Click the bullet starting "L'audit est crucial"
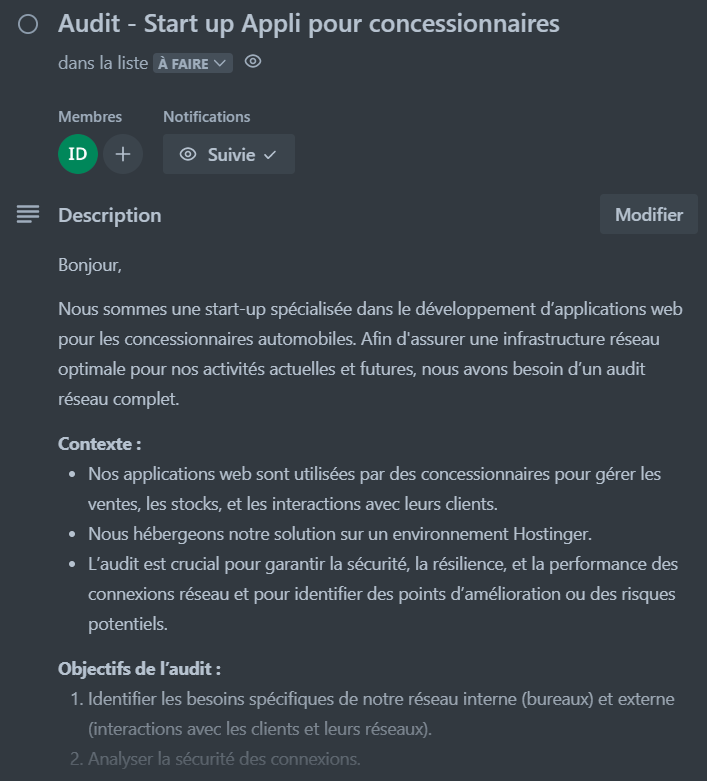The width and height of the screenshot is (707, 781). click(x=382, y=594)
